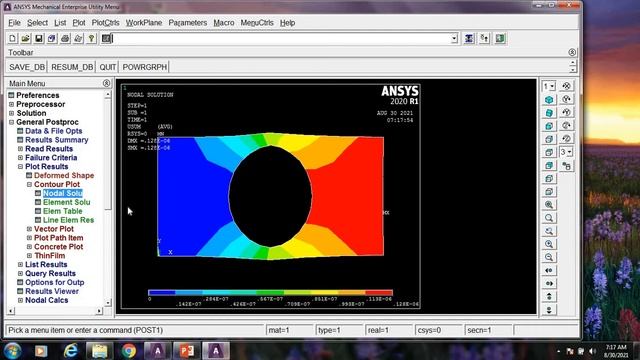Click the dark blue segment of legend bar

(162, 293)
